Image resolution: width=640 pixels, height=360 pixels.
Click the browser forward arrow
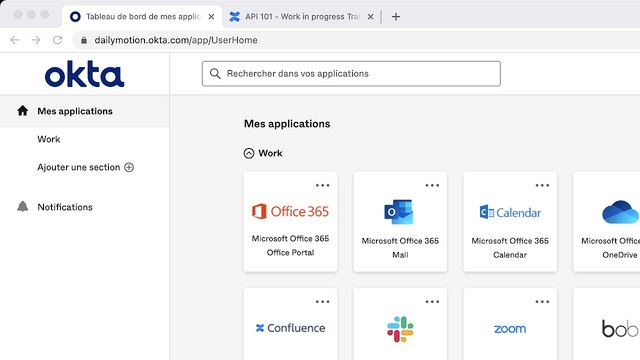click(x=36, y=40)
